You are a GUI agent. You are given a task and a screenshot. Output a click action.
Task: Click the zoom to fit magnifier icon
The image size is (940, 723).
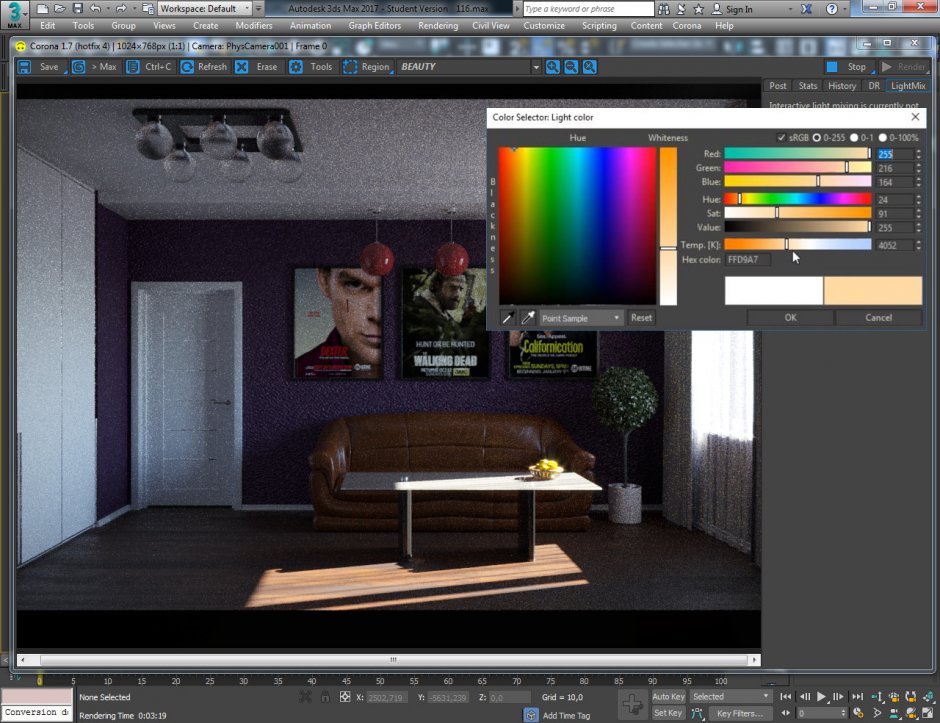[590, 67]
